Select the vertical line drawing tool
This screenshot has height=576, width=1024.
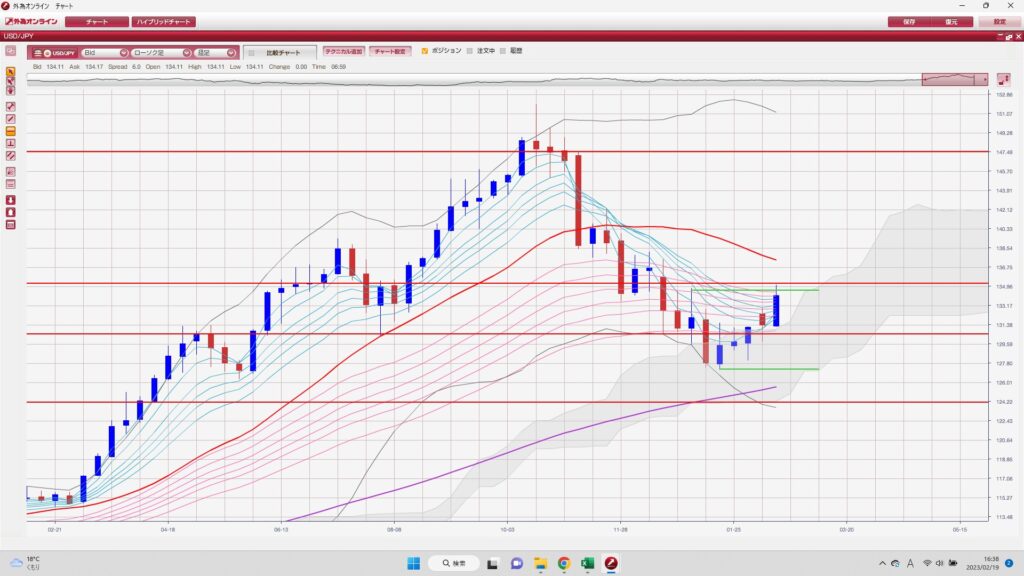click(x=11, y=143)
